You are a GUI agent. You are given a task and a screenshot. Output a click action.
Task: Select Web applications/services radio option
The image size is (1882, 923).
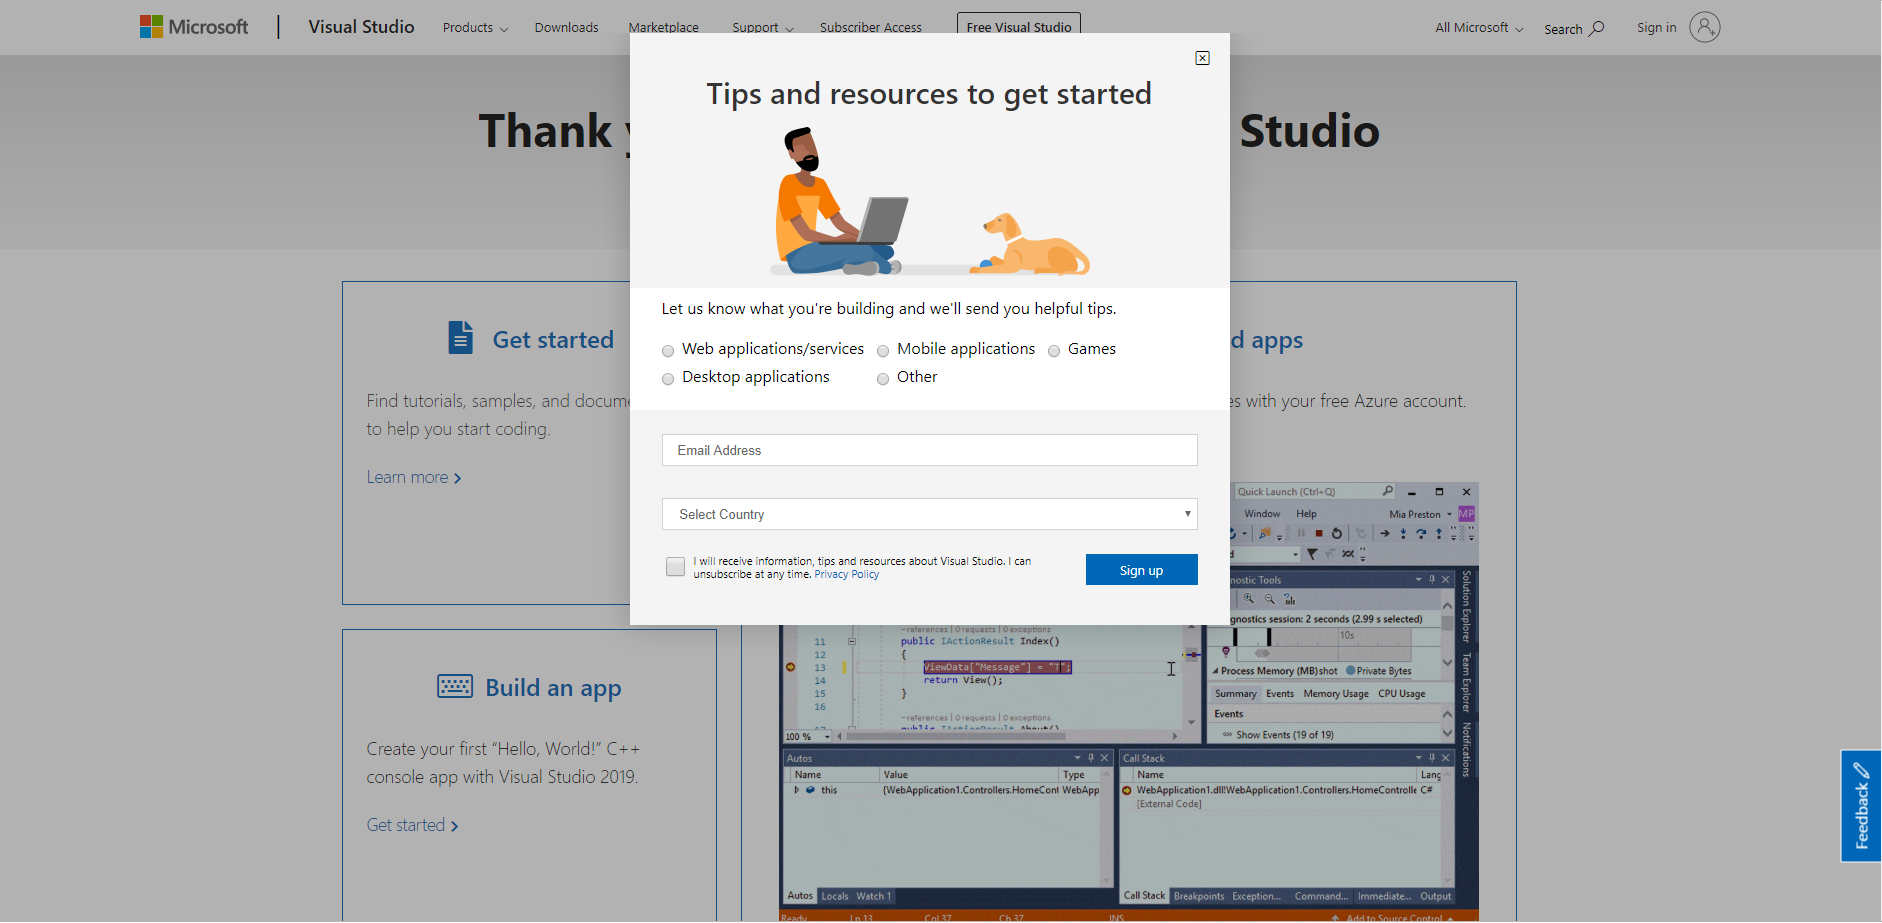pyautogui.click(x=668, y=351)
